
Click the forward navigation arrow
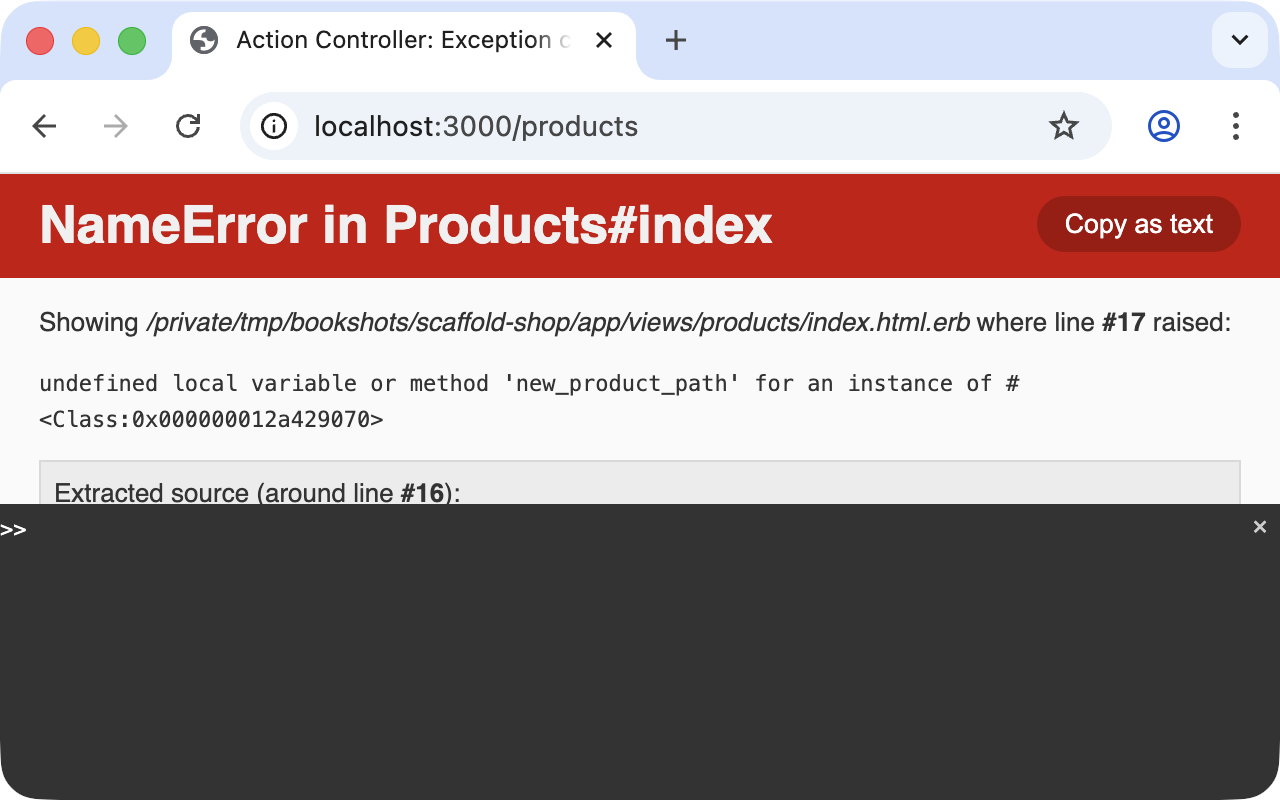click(115, 126)
